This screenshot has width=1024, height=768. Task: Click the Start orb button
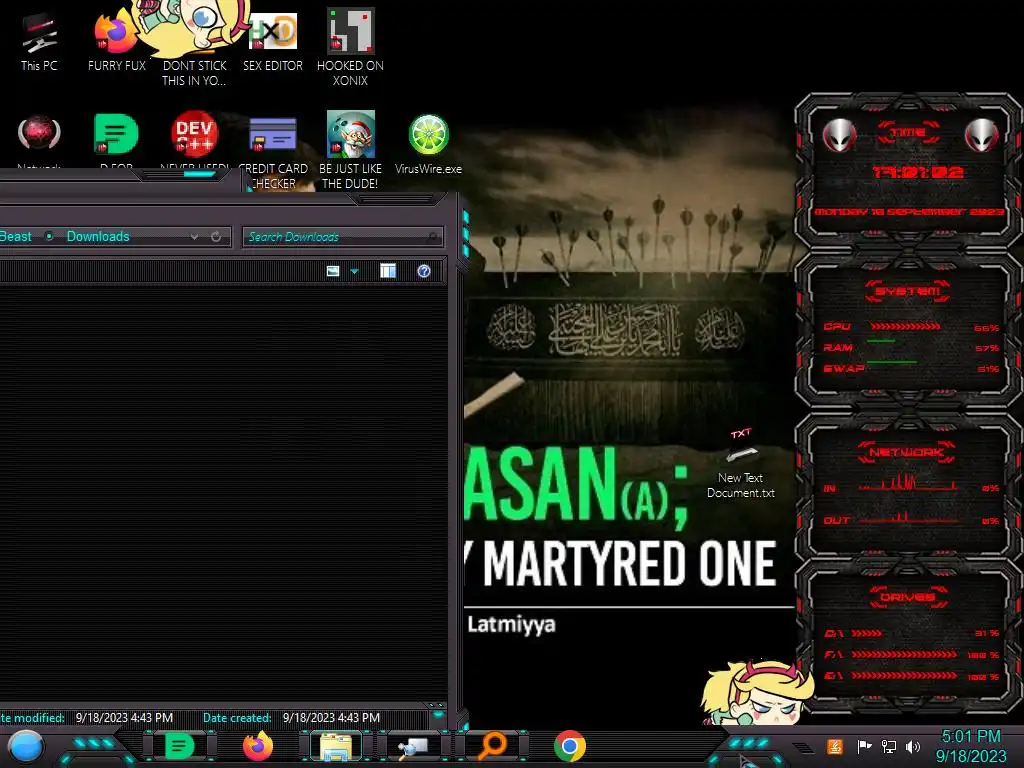25,747
